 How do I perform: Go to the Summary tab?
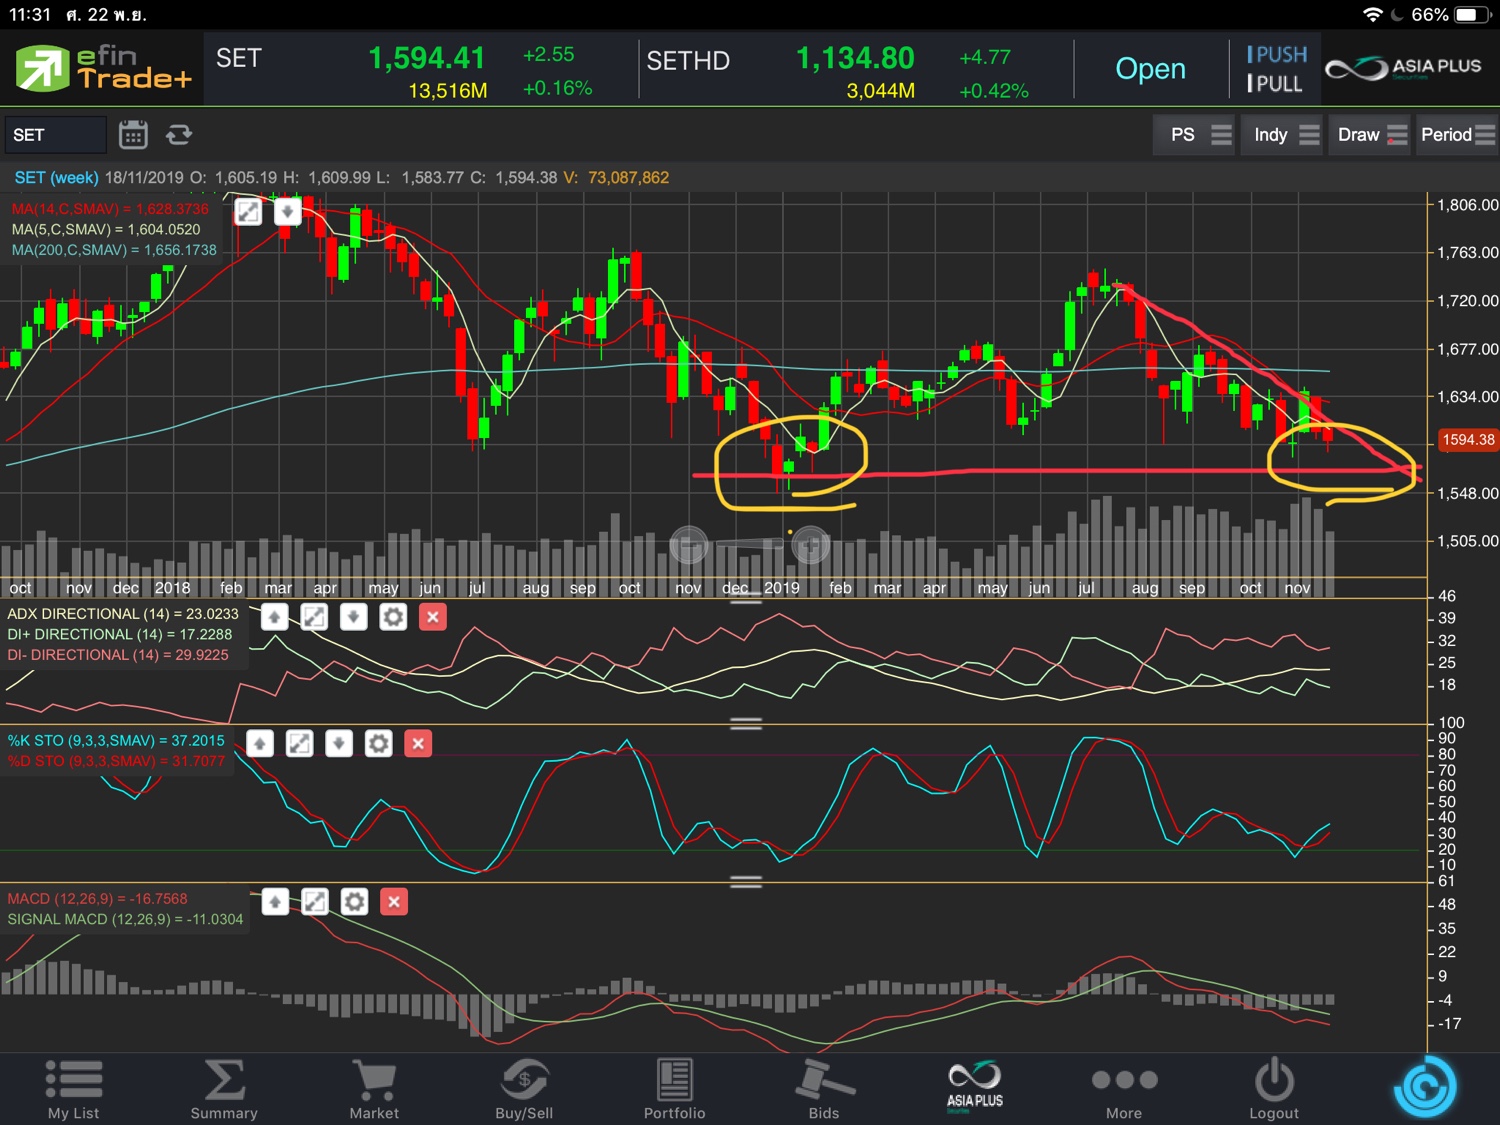click(224, 1089)
